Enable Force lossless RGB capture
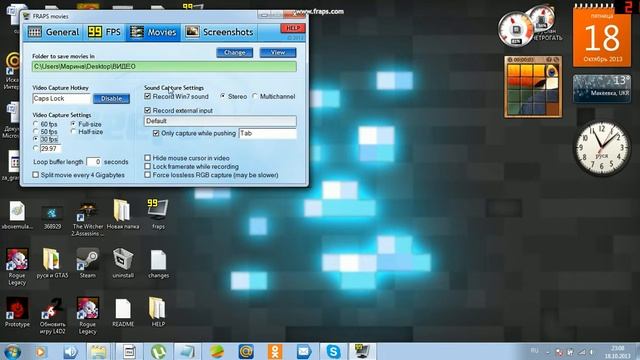The image size is (640, 360). (x=148, y=175)
